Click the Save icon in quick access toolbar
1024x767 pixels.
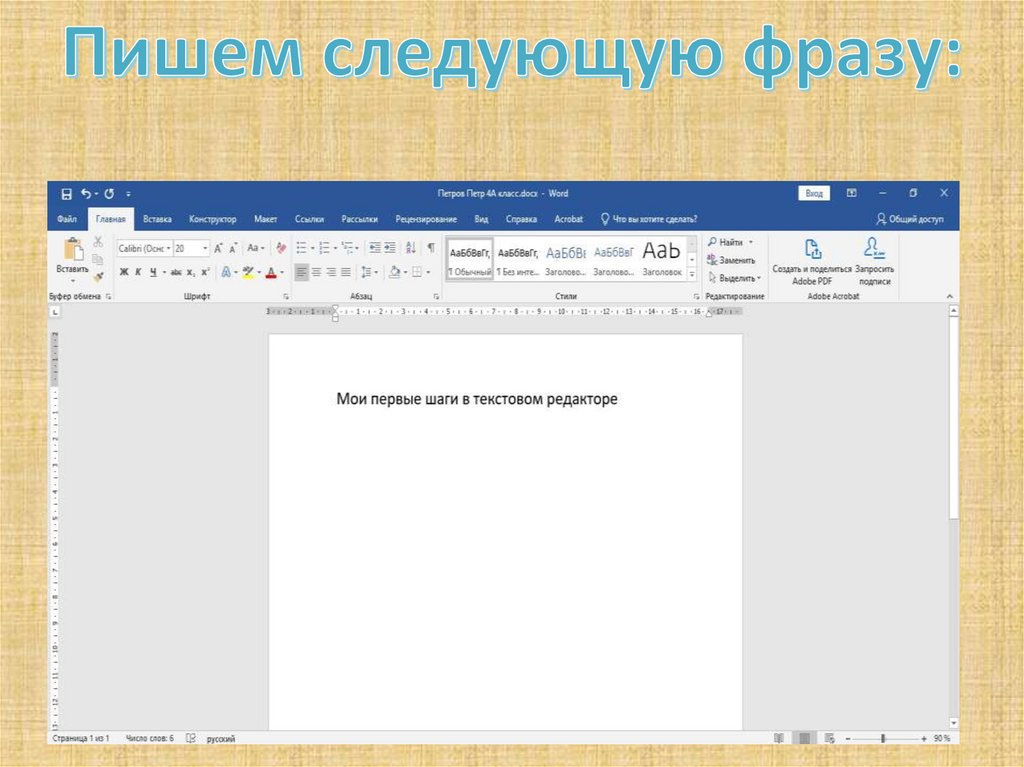[66, 194]
